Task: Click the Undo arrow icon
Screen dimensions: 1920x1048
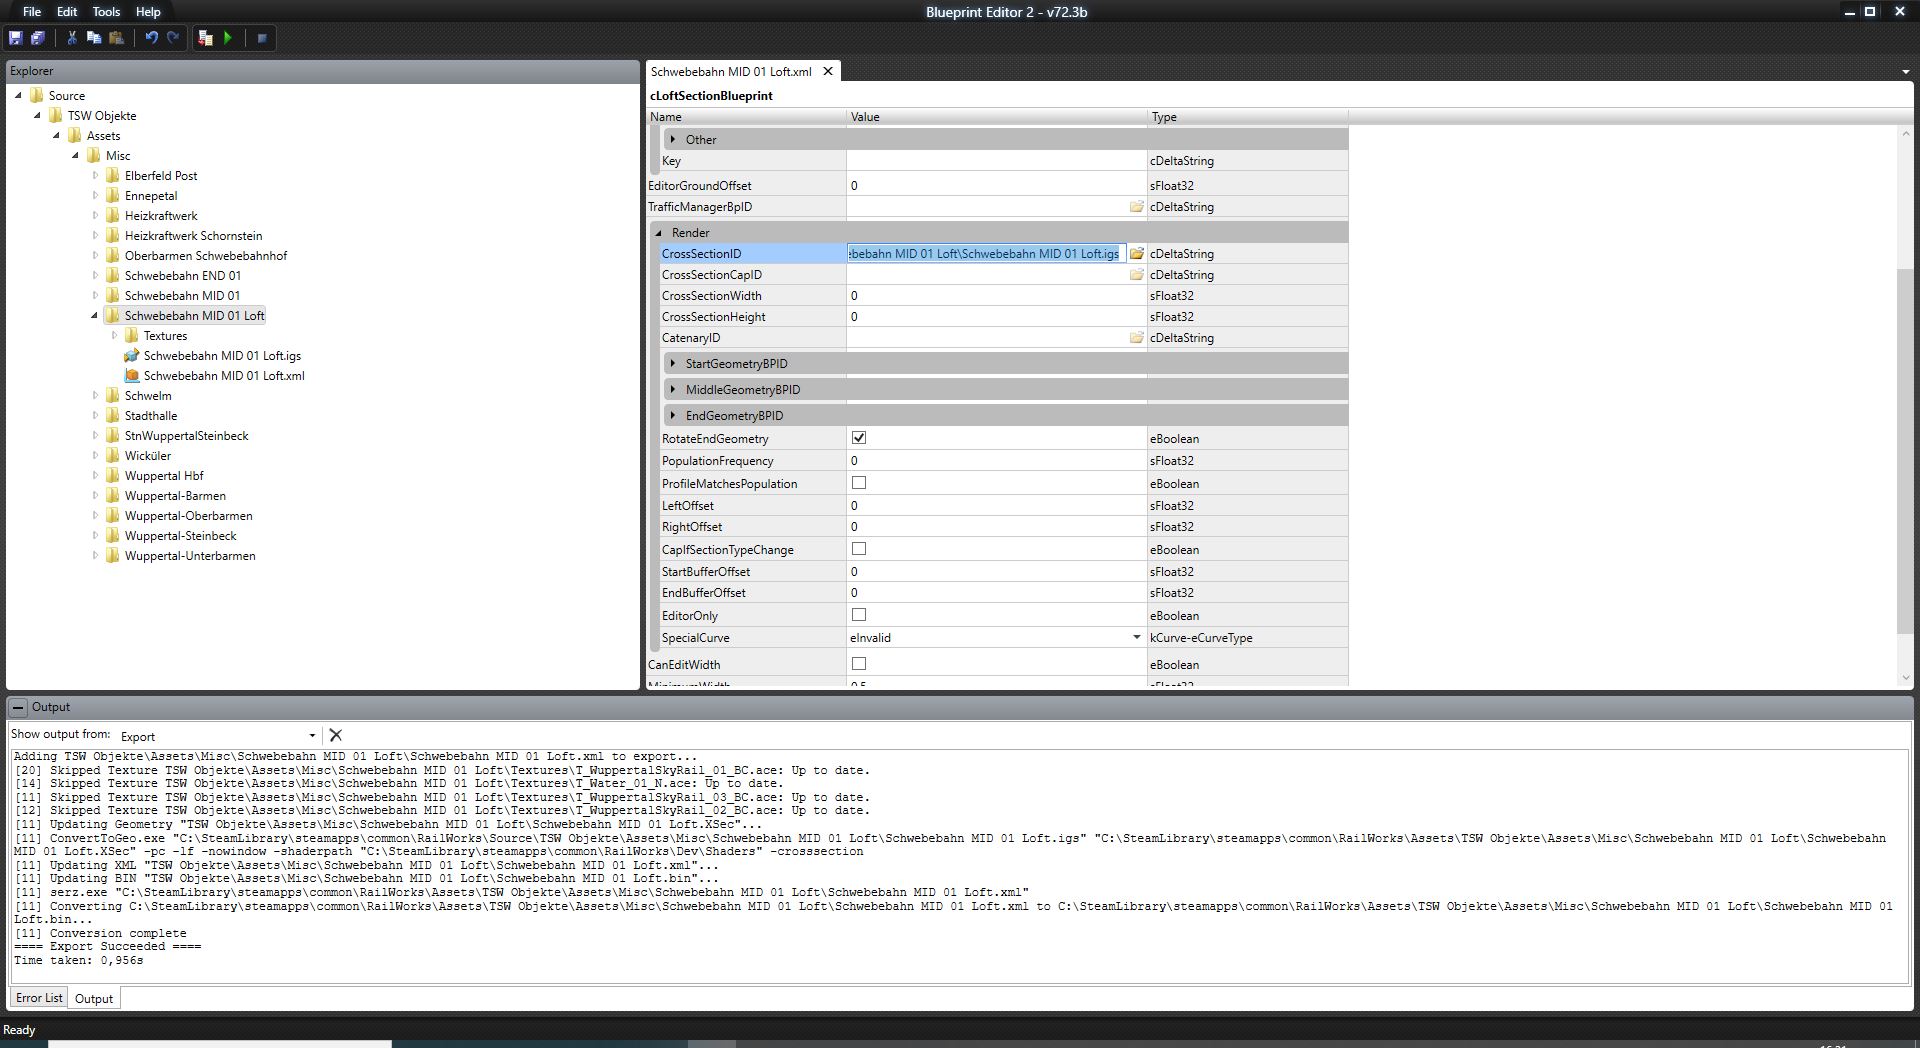Action: point(151,38)
